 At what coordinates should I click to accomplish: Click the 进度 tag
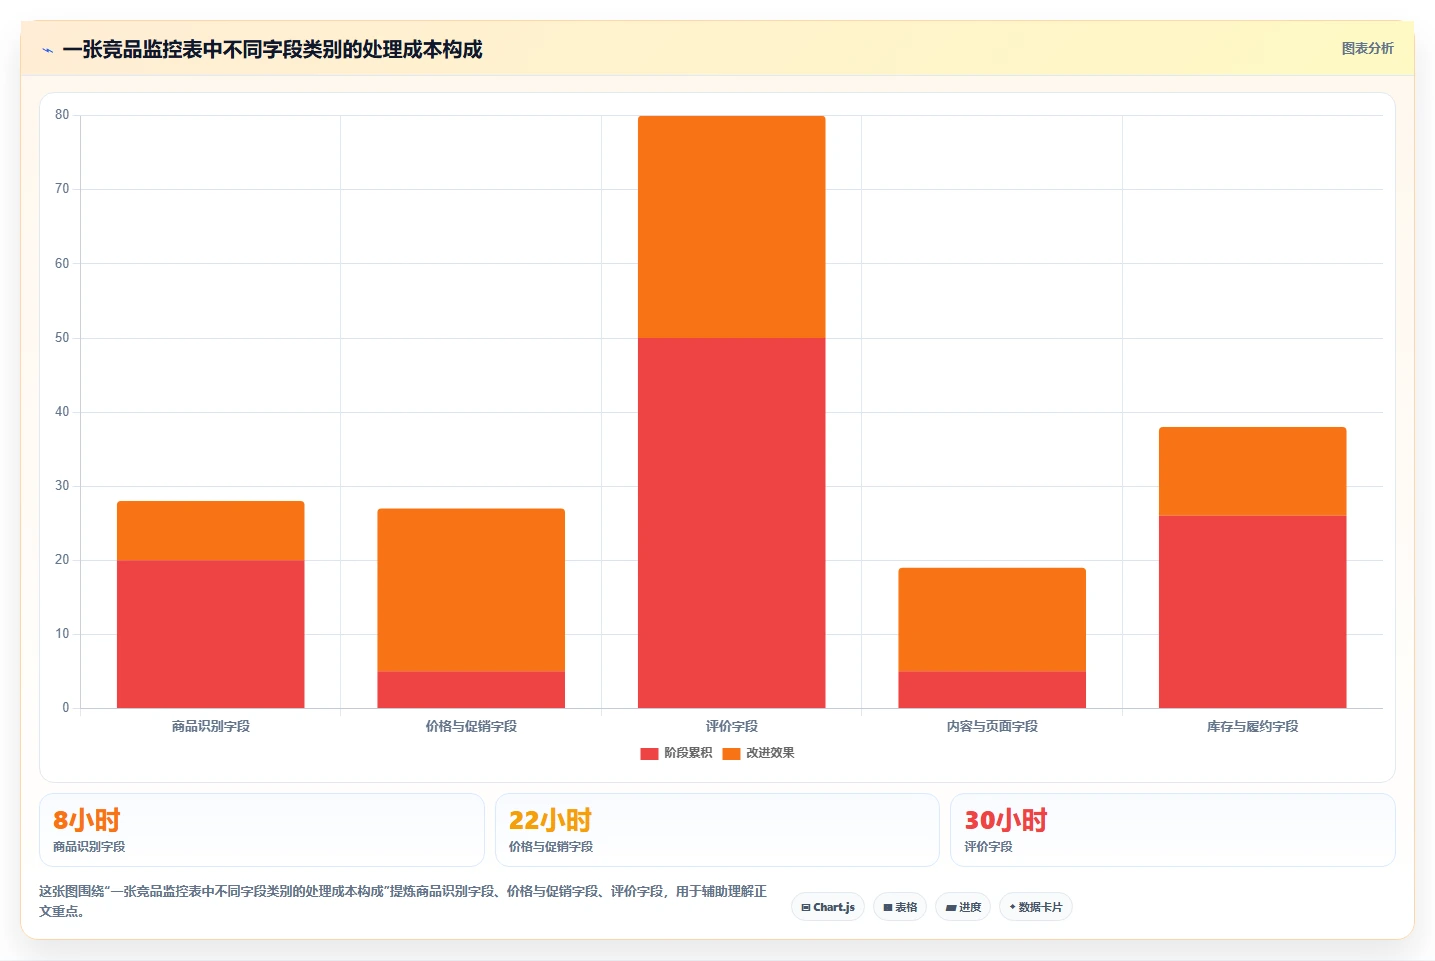(963, 907)
